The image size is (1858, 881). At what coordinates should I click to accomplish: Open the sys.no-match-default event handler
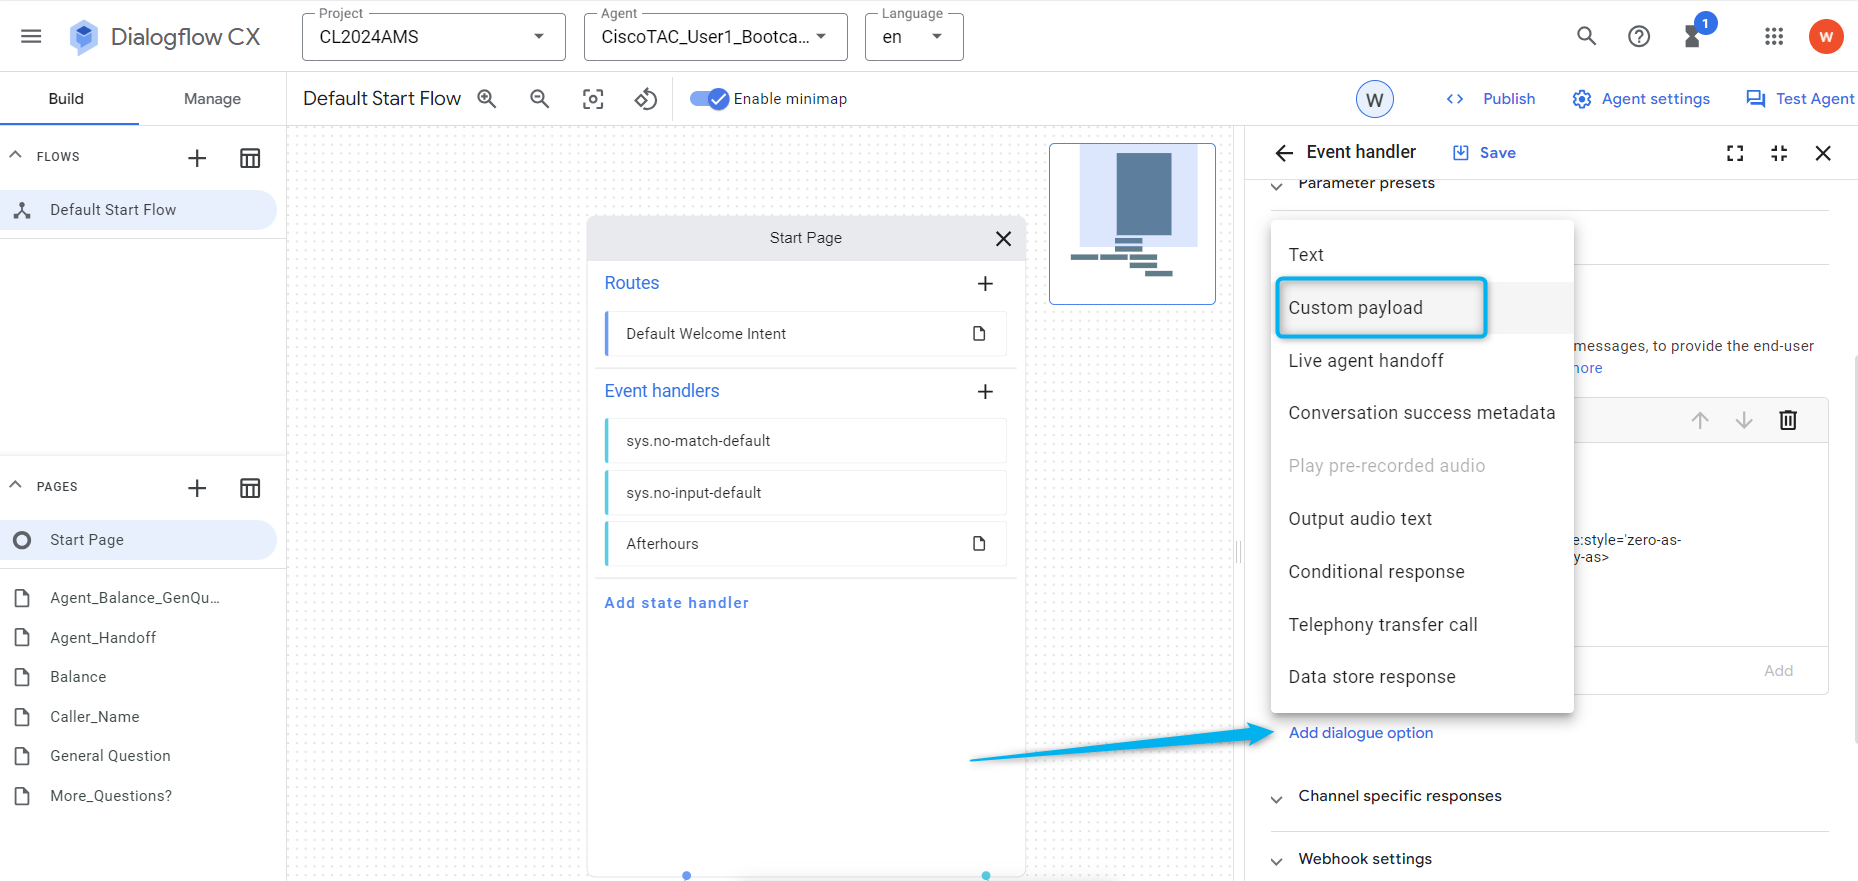pyautogui.click(x=806, y=441)
